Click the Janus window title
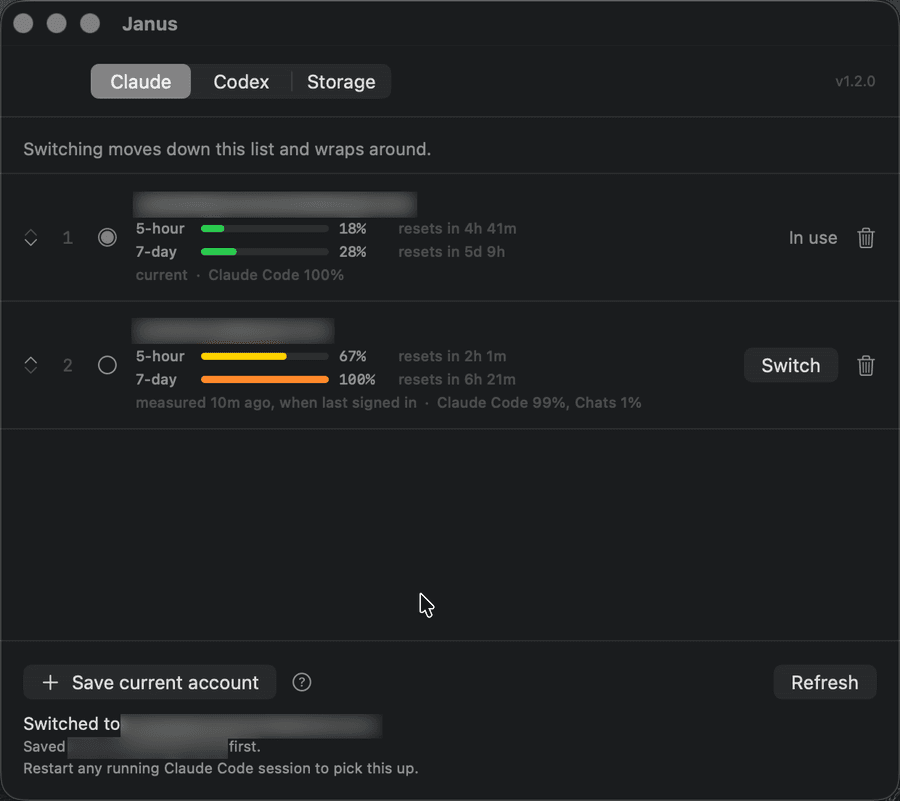900x801 pixels. [150, 24]
